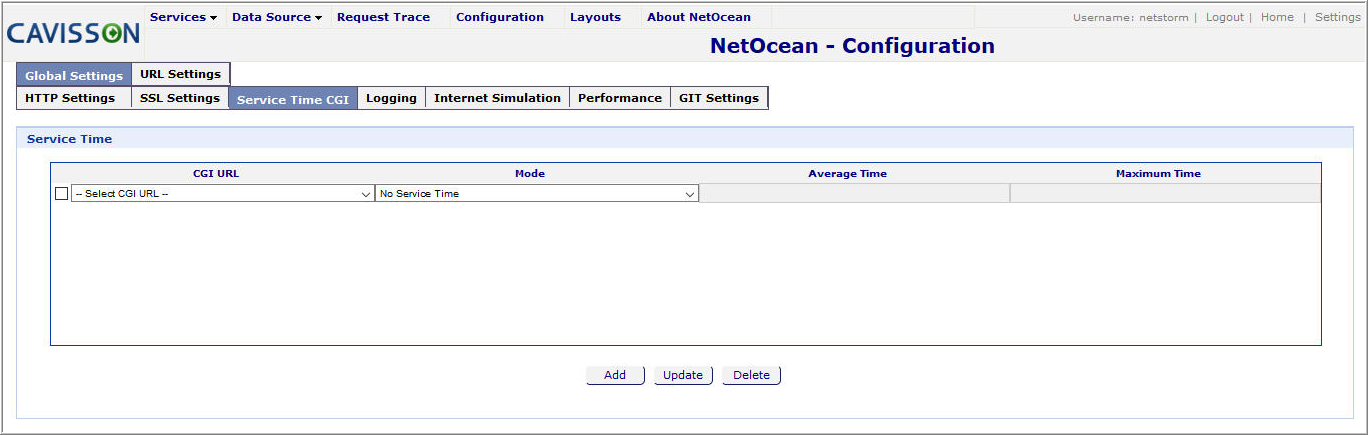
Task: Click the Cavisson logo
Action: (73, 33)
